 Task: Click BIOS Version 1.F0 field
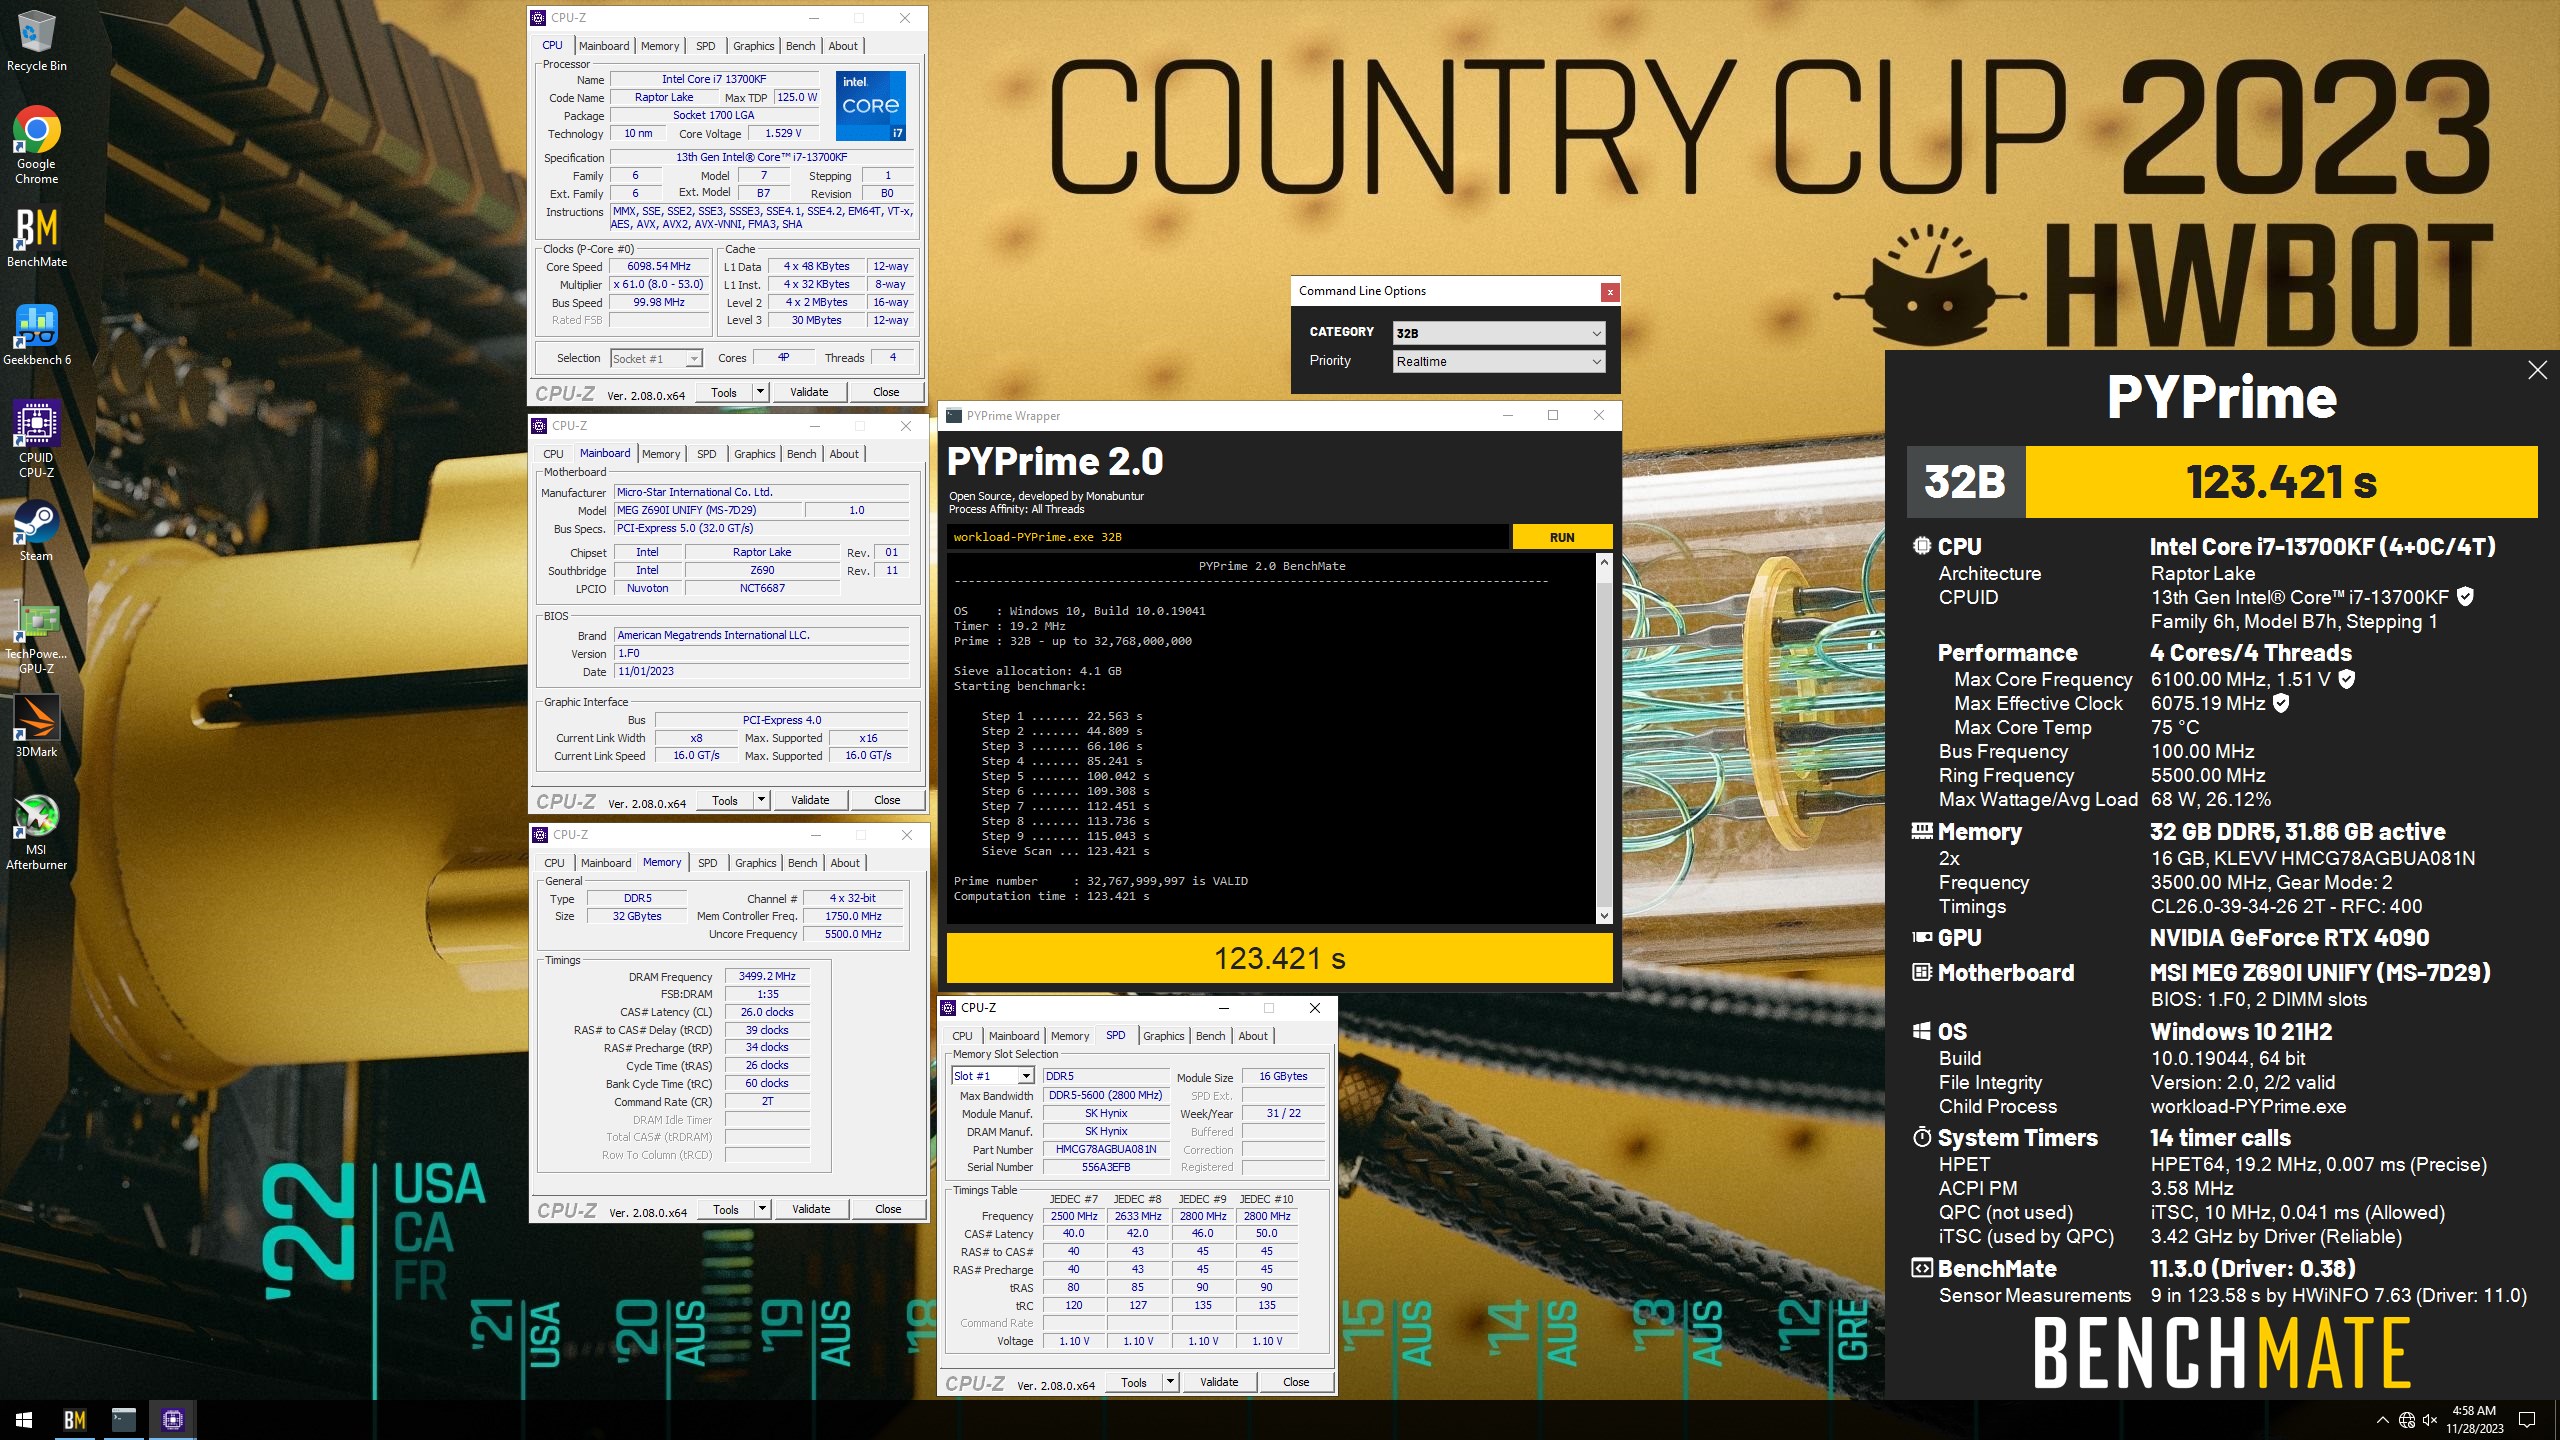tap(761, 653)
